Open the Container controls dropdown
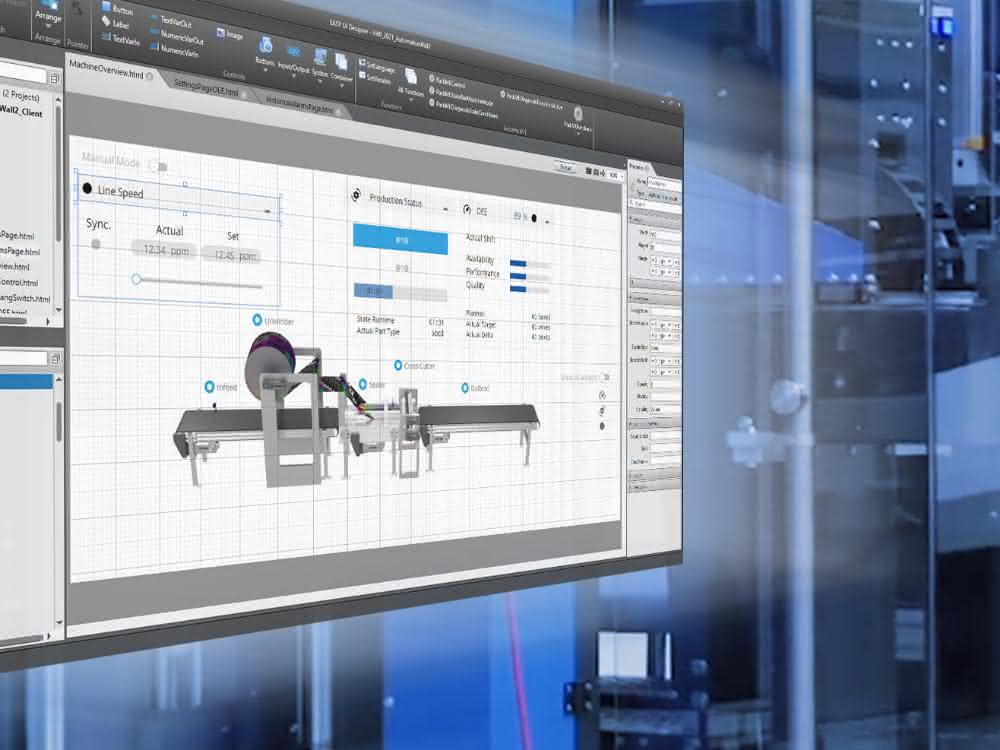The height and width of the screenshot is (750, 1000). (341, 69)
